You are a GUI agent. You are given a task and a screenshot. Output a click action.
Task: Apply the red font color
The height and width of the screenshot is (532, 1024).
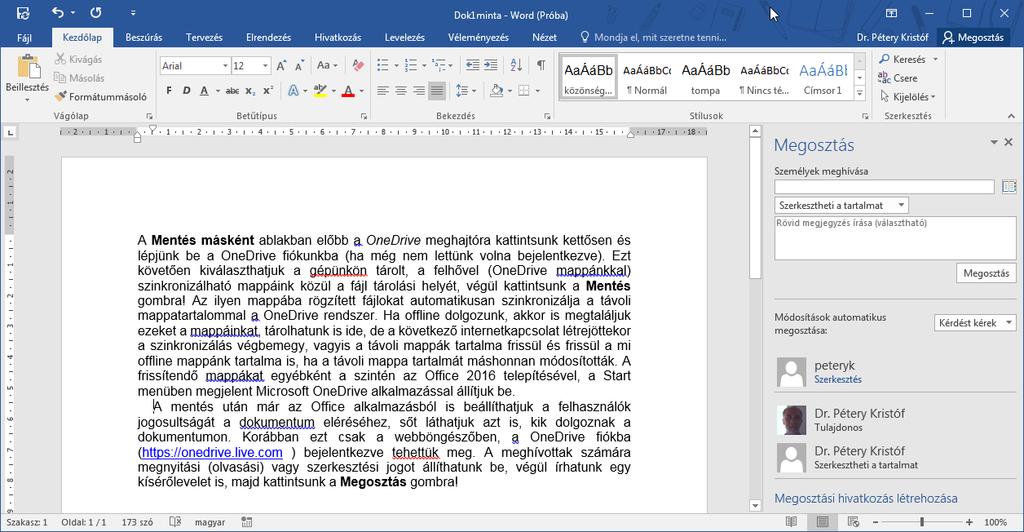click(348, 91)
